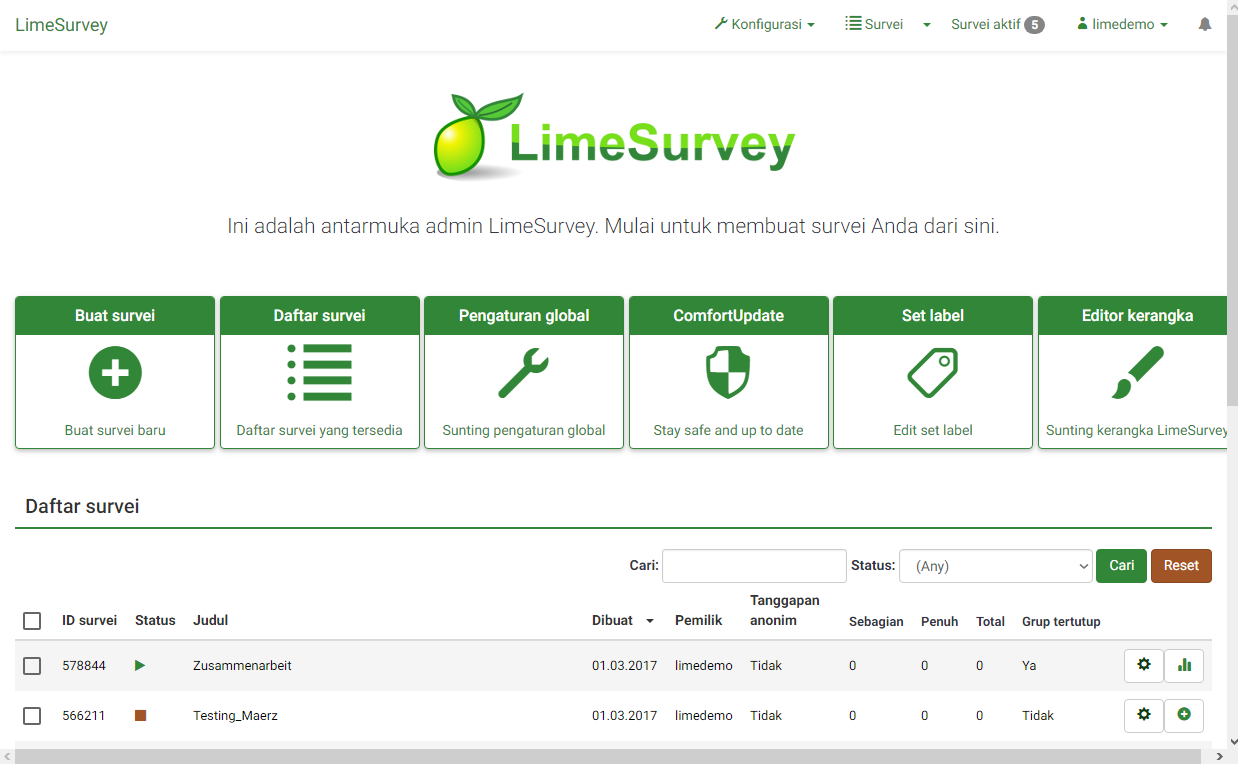Click the active play status icon of Zusammenarbeit
This screenshot has height=764, width=1238.
pyautogui.click(x=140, y=665)
